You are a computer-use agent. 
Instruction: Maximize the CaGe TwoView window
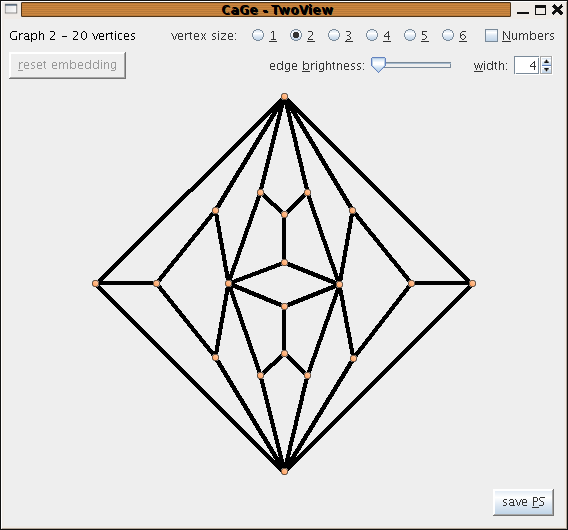pyautogui.click(x=540, y=10)
